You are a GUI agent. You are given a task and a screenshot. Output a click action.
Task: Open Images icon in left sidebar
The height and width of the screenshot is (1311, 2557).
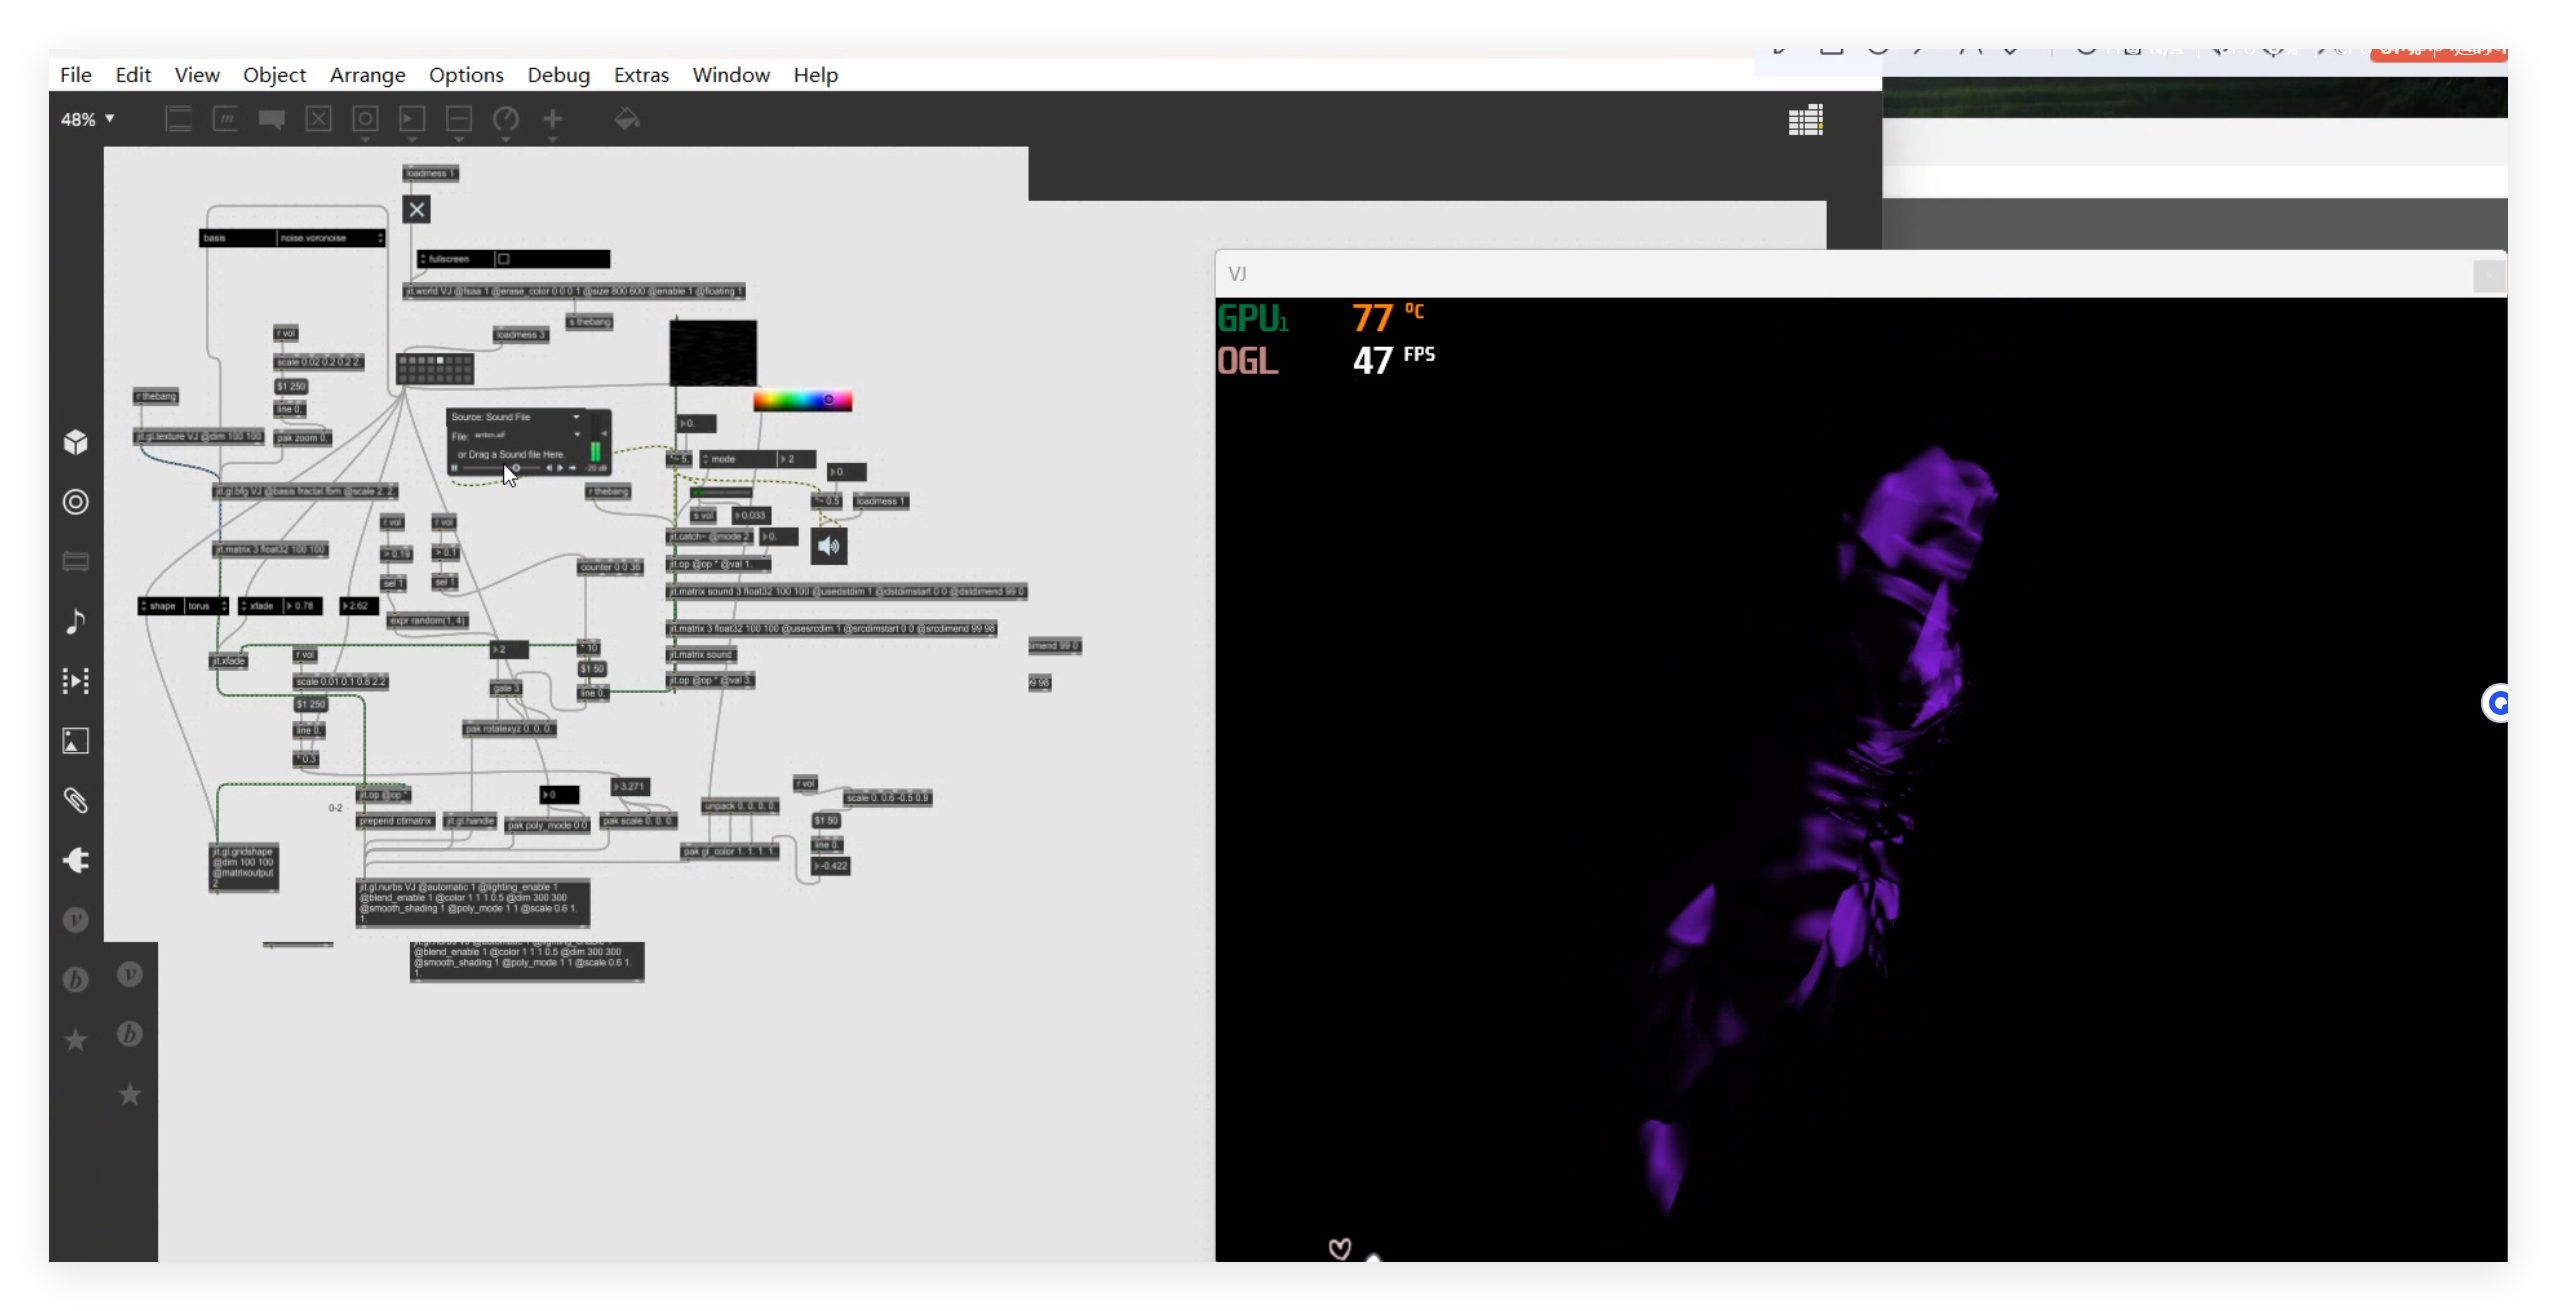pos(76,741)
